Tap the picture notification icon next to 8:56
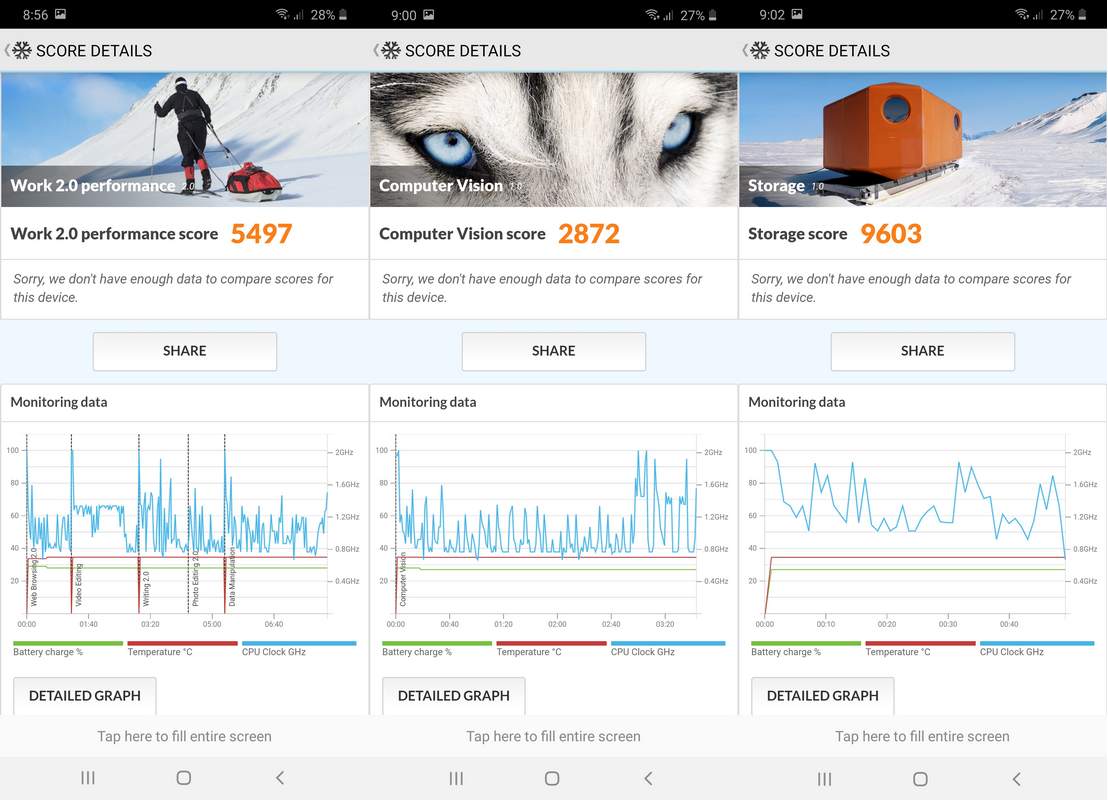Image resolution: width=1108 pixels, height=800 pixels. point(61,14)
